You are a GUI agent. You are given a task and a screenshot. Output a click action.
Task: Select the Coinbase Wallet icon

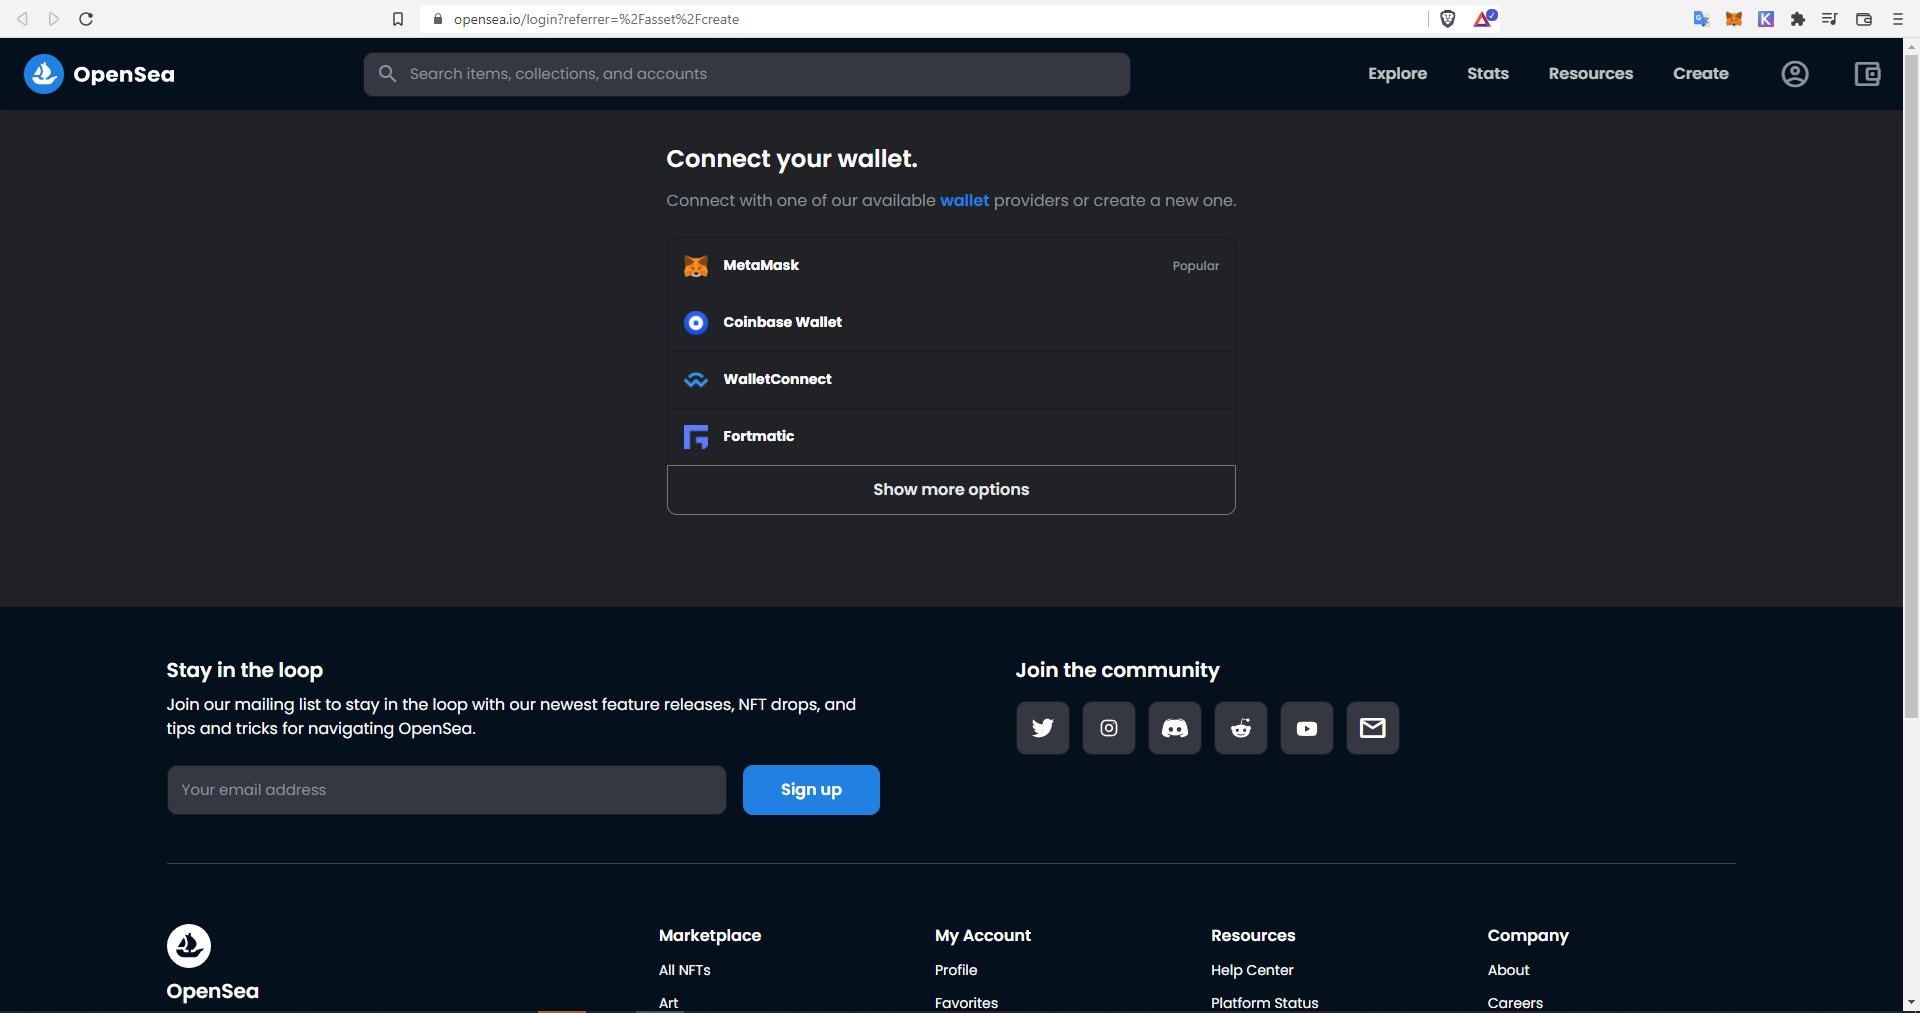(x=696, y=323)
